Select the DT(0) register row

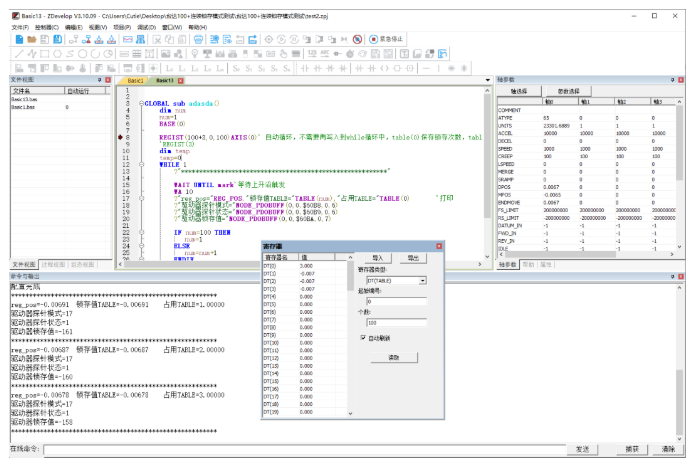tap(305, 266)
